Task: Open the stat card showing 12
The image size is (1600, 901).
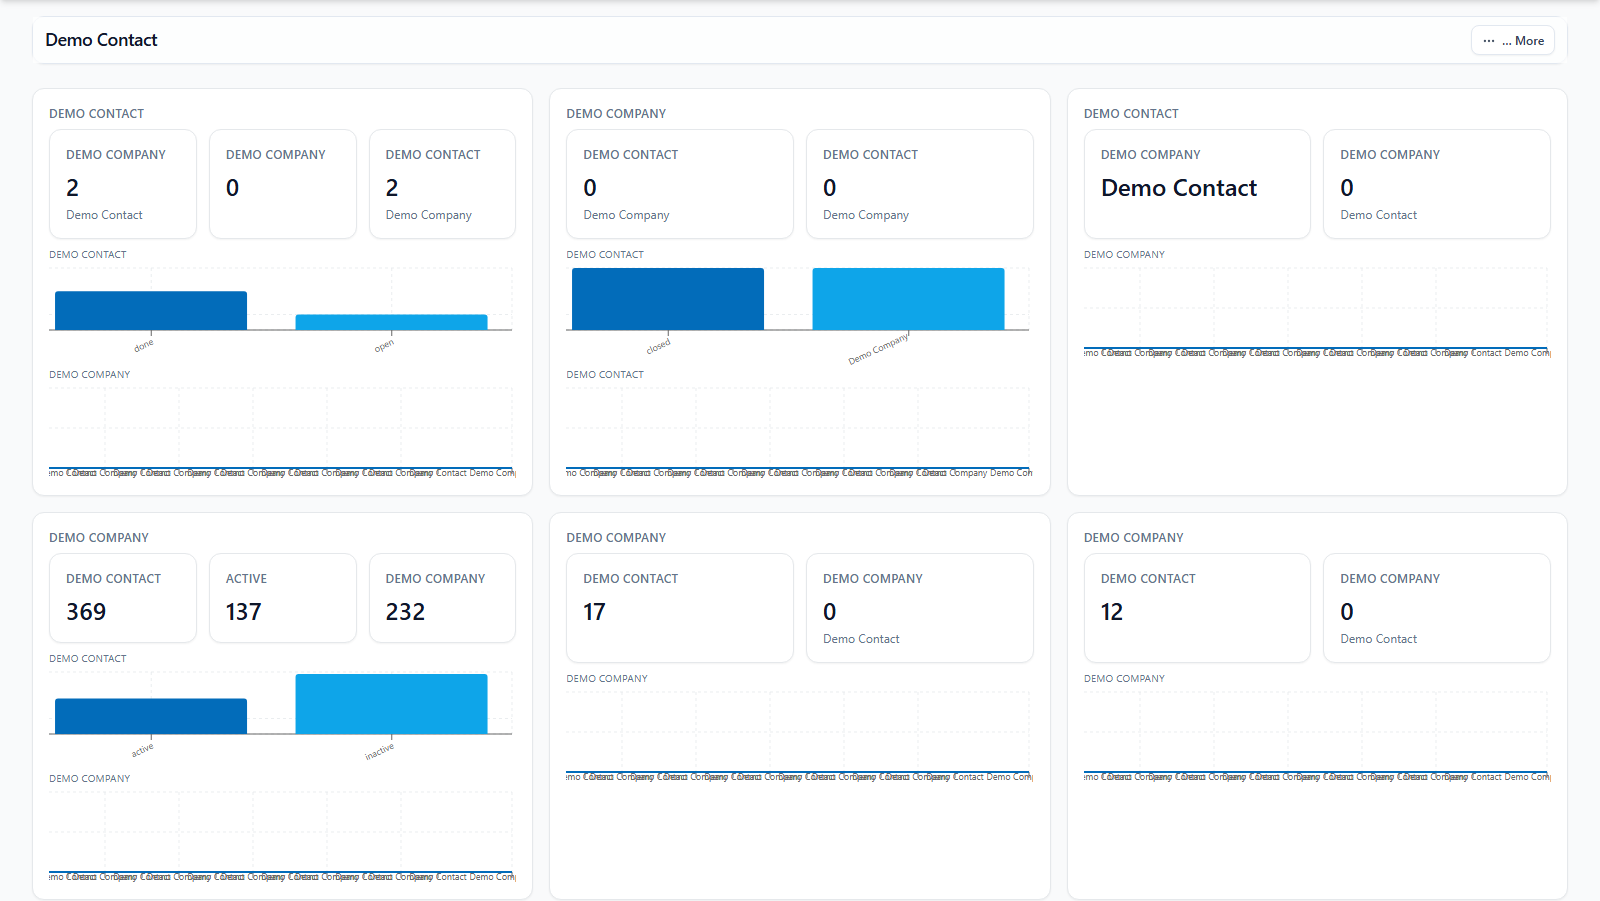Action: pos(1197,608)
